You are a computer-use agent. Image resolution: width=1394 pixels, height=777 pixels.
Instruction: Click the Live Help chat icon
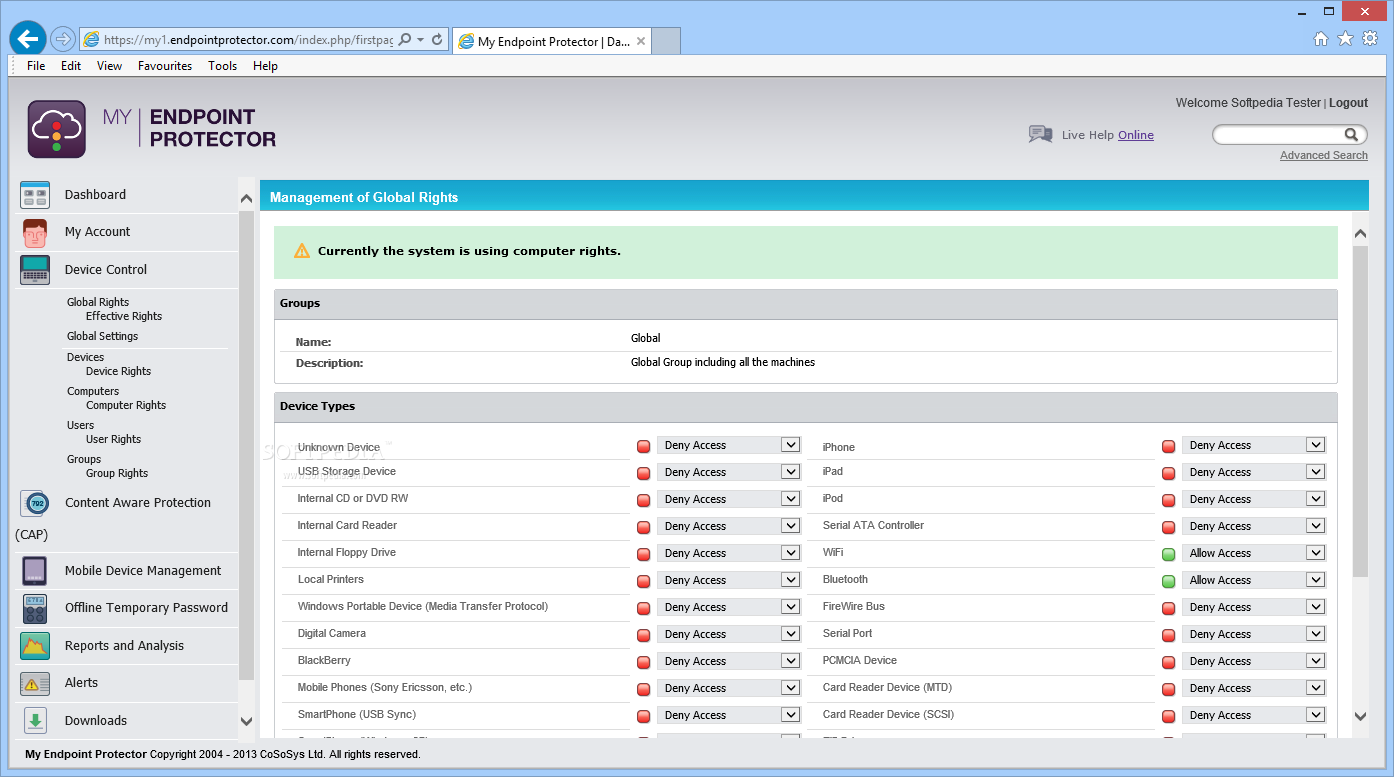(1040, 134)
